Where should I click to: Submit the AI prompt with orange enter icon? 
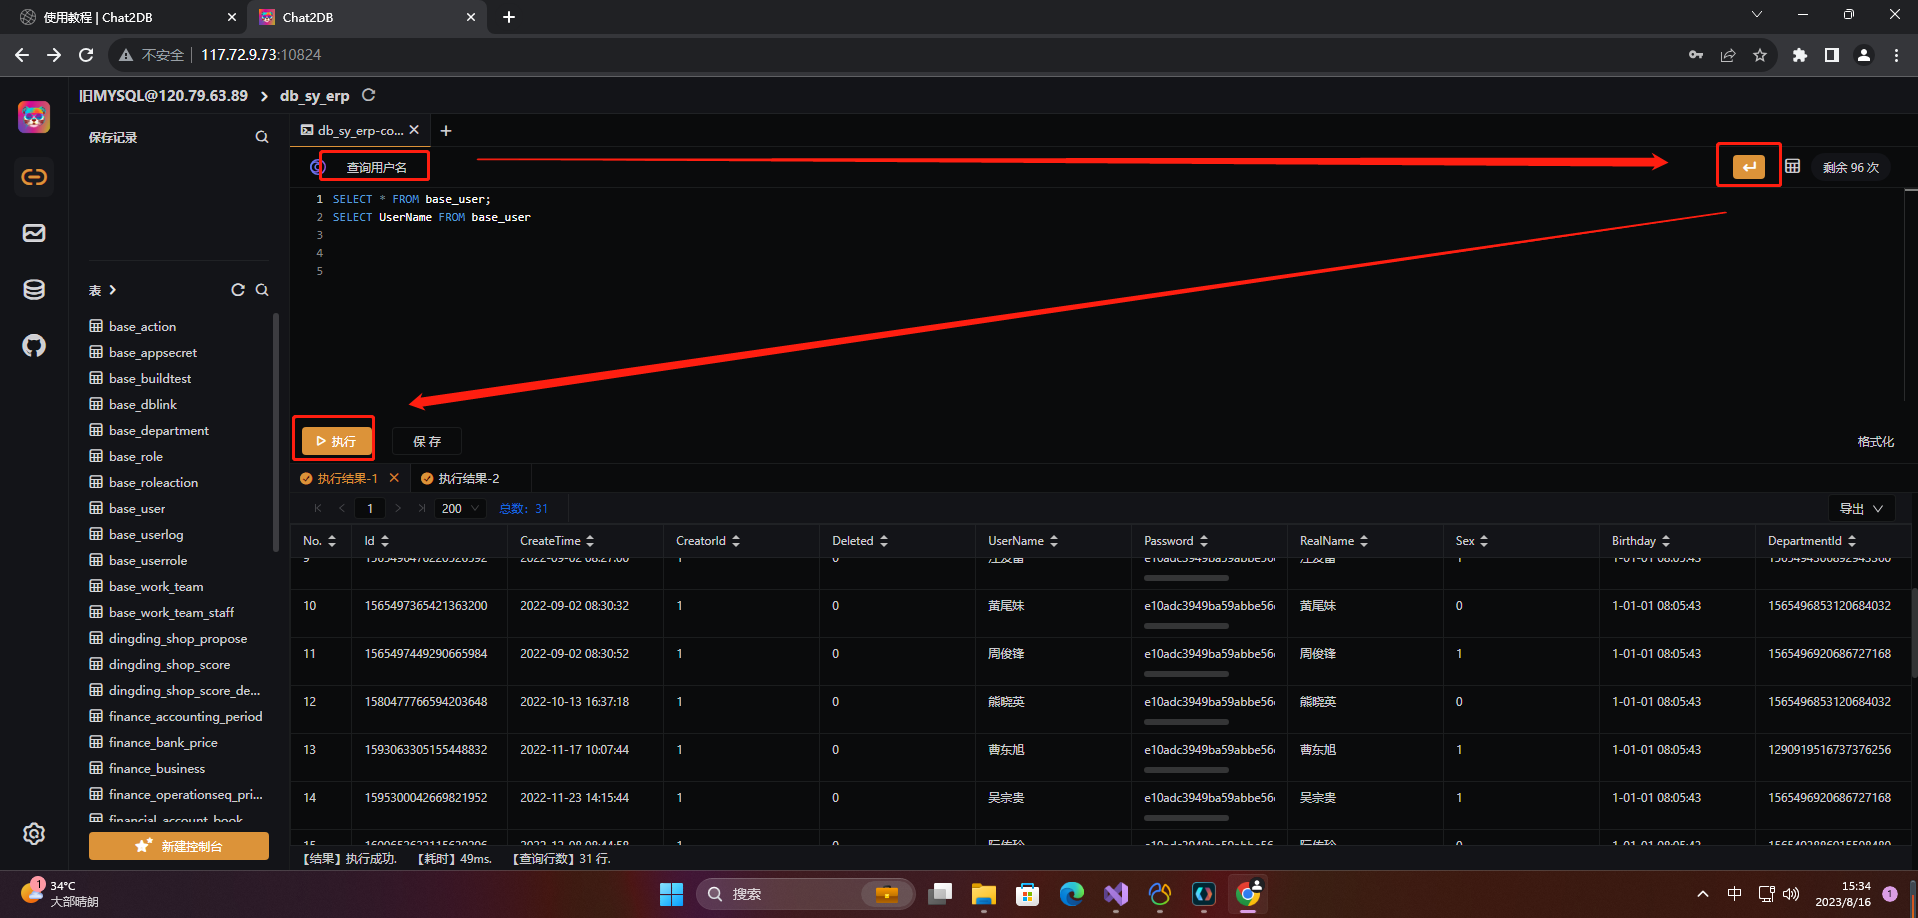(x=1749, y=167)
